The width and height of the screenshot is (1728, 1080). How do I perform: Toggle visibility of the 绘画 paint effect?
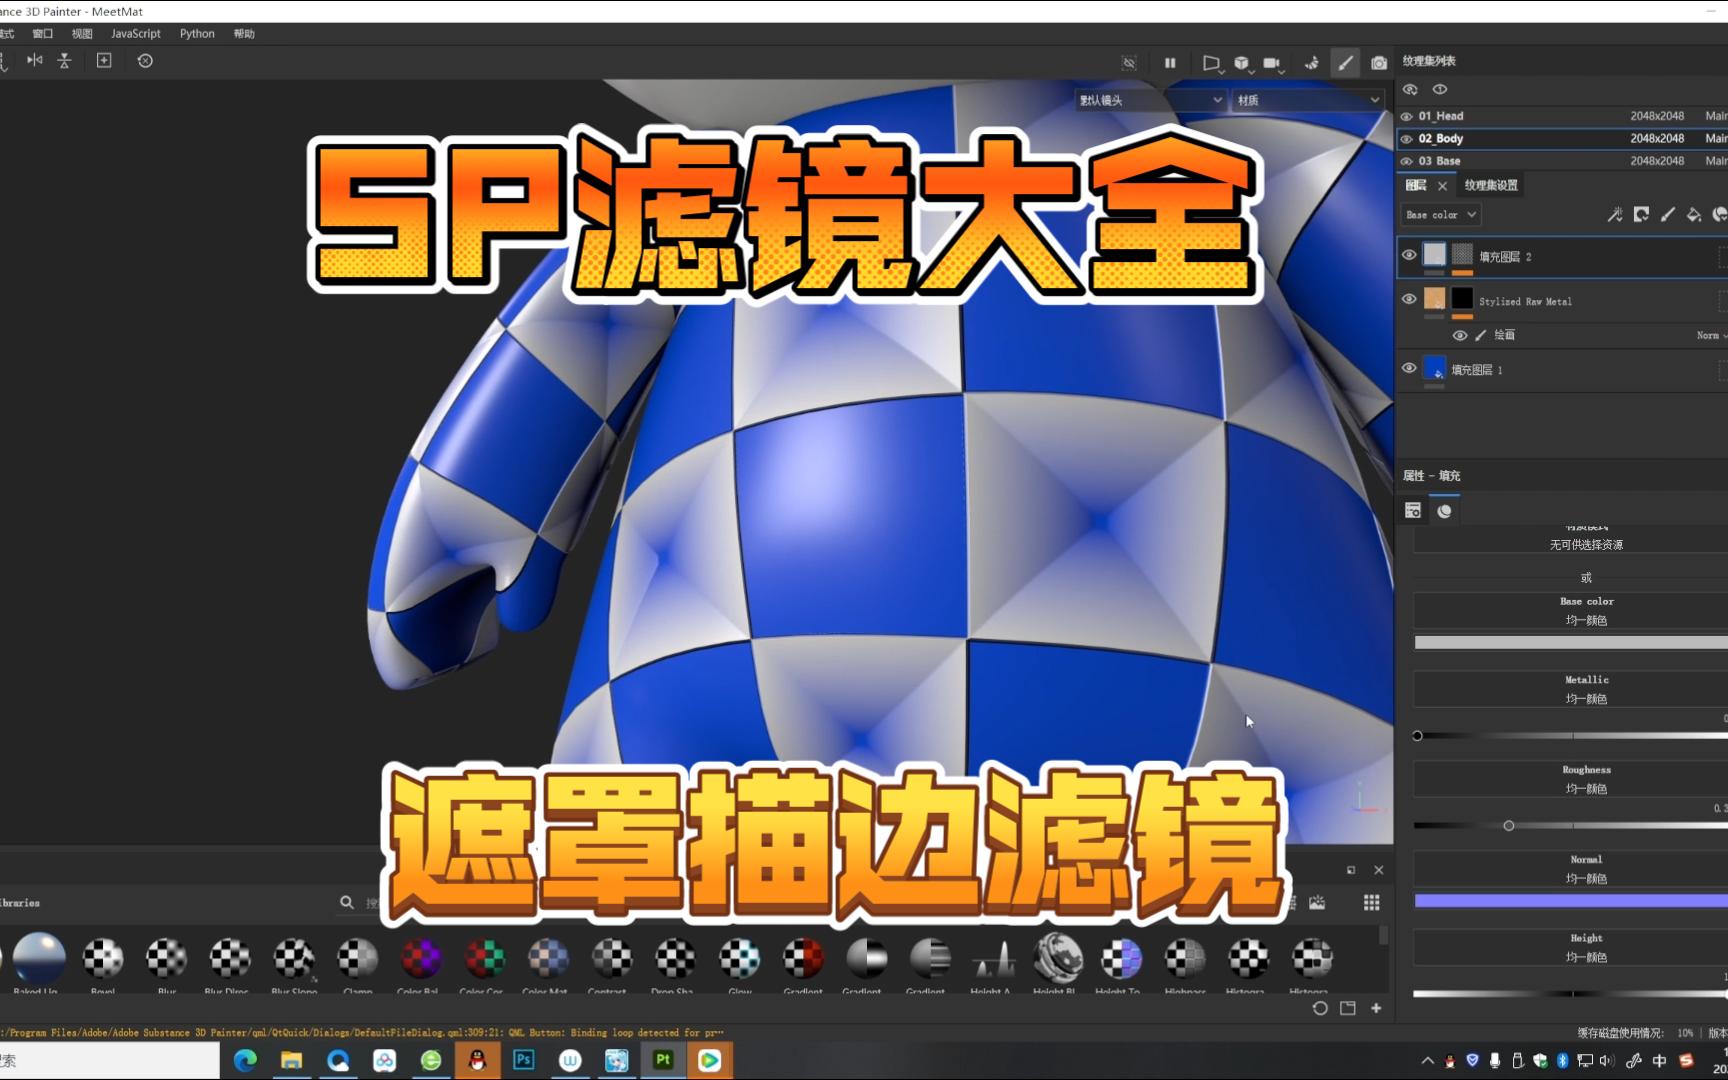pos(1460,336)
